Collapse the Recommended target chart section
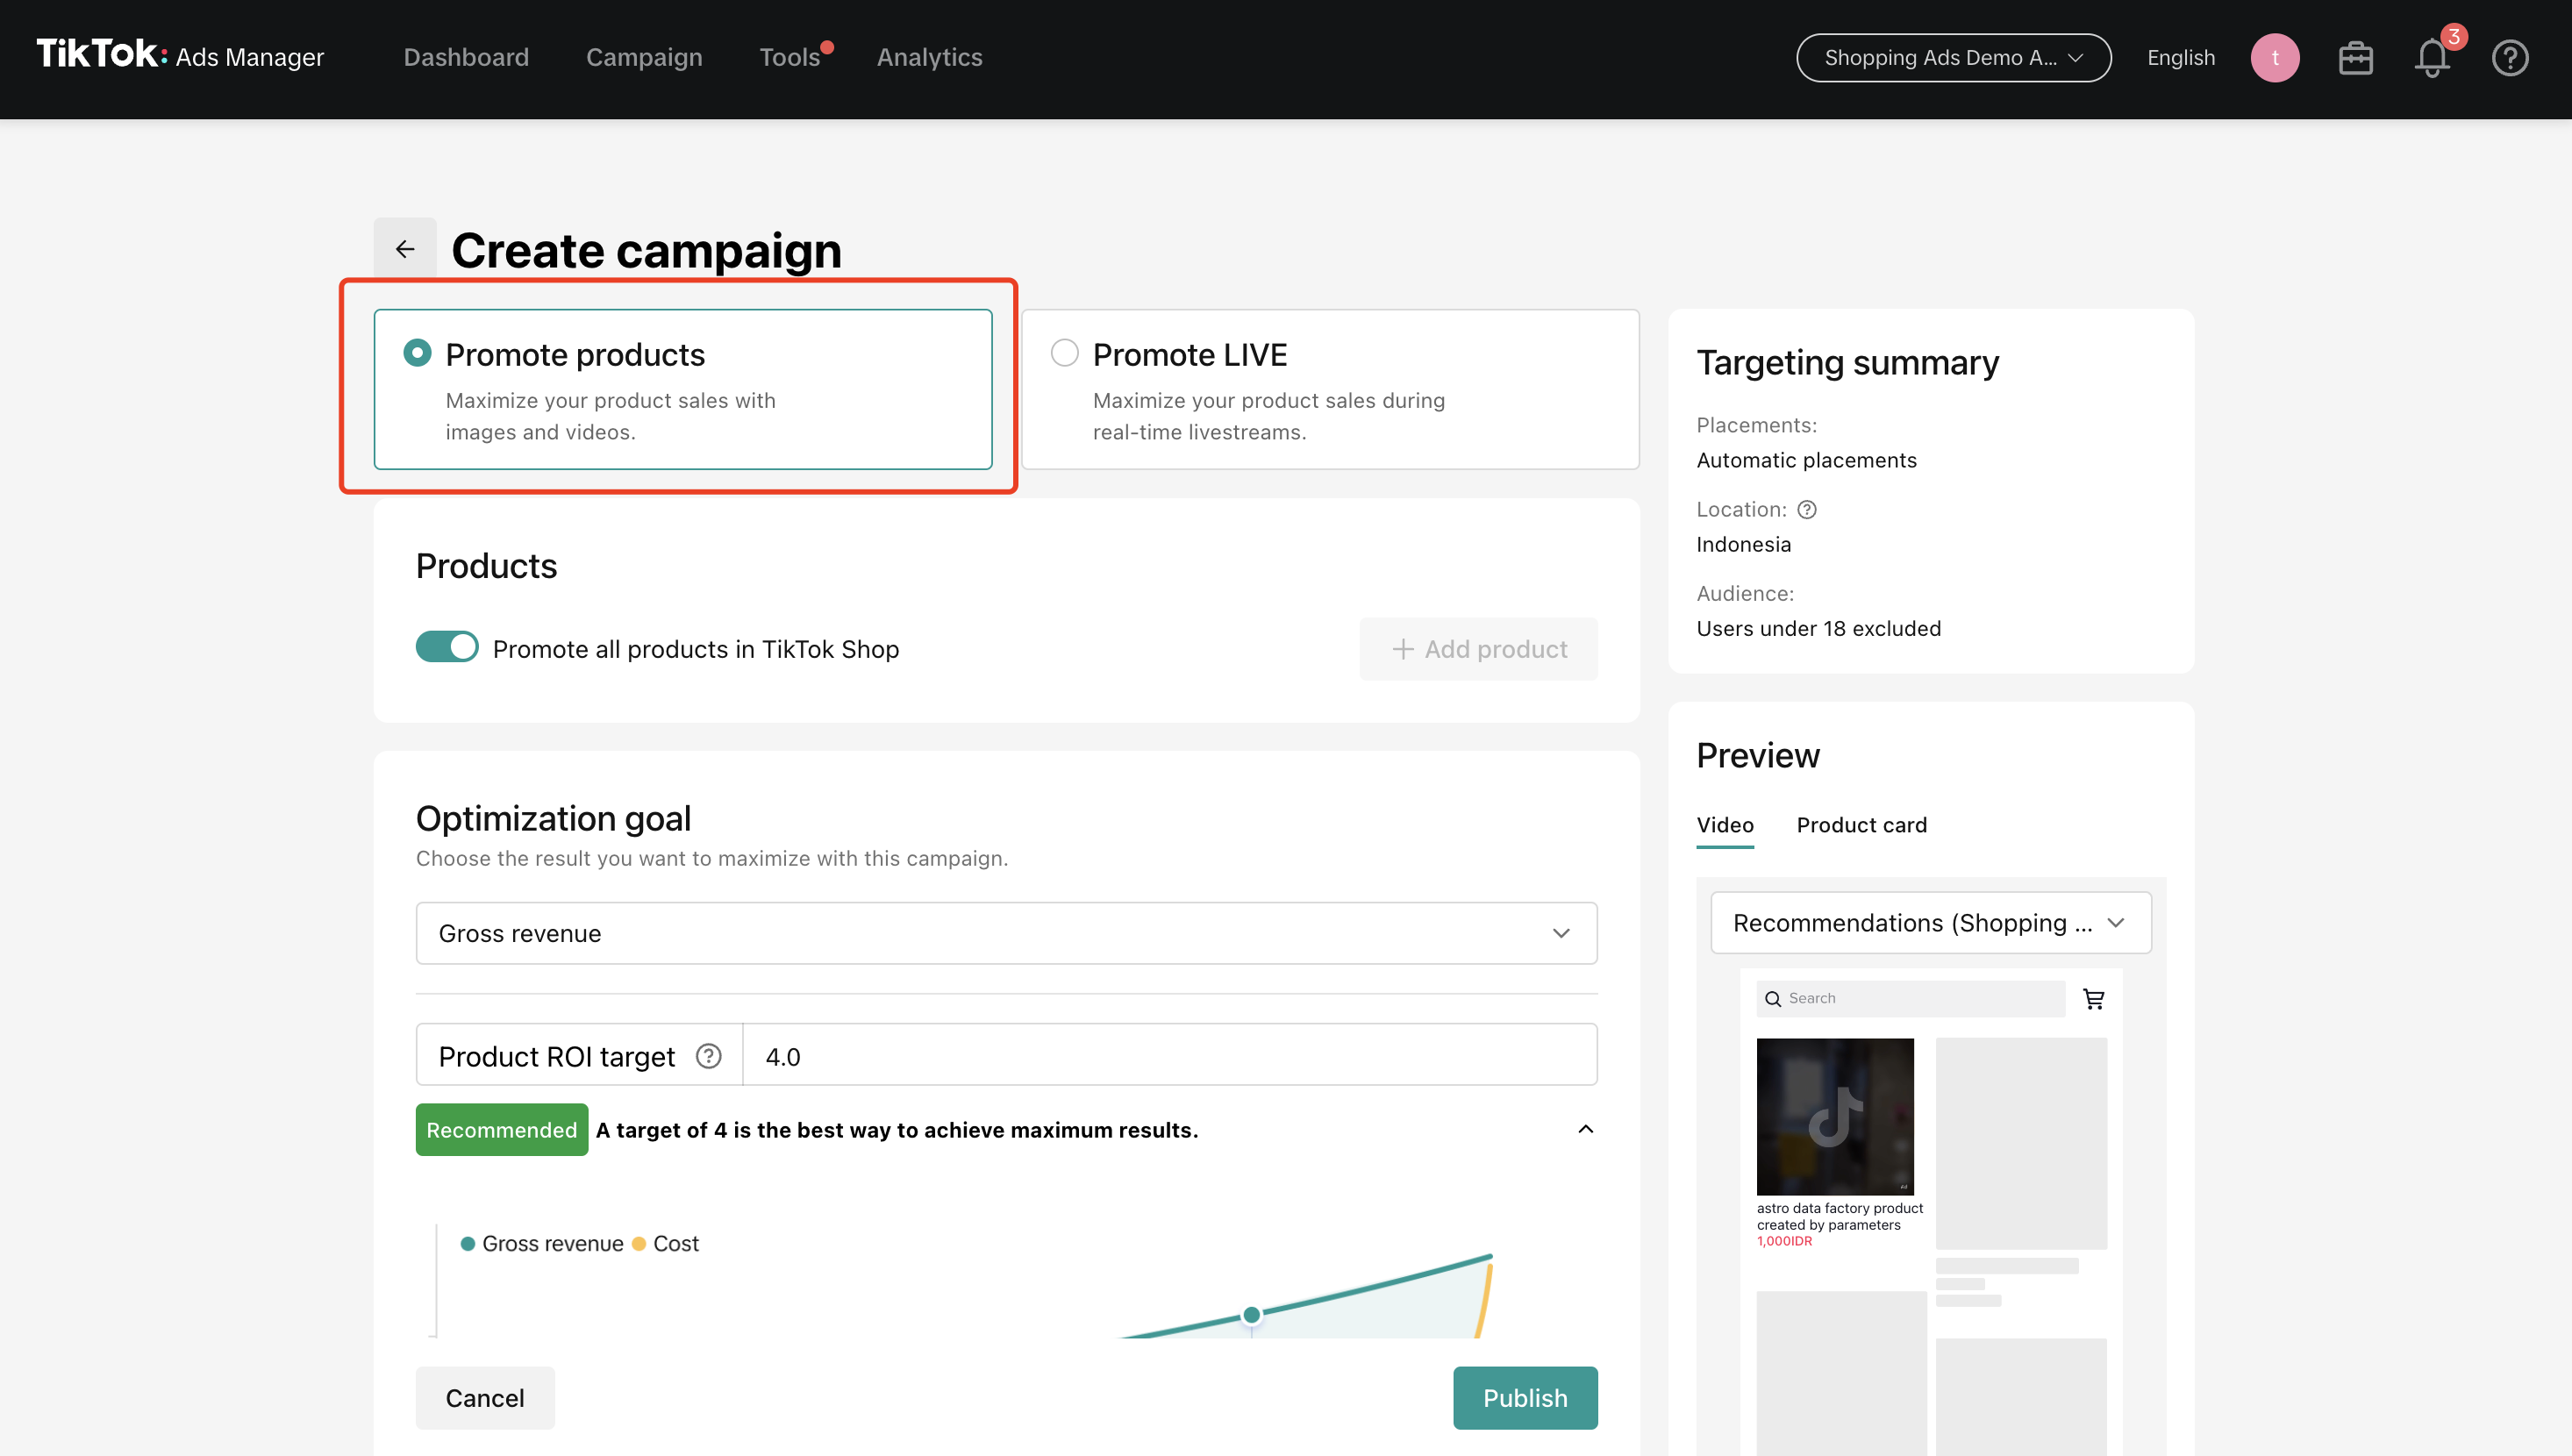Screen dimensions: 2572x1456 point(1585,1129)
